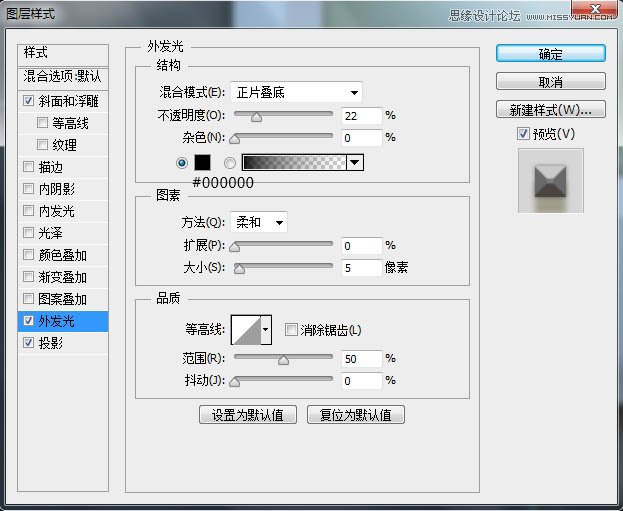Open the gradient picker dropdown arrow
The height and width of the screenshot is (511, 623).
click(x=355, y=163)
